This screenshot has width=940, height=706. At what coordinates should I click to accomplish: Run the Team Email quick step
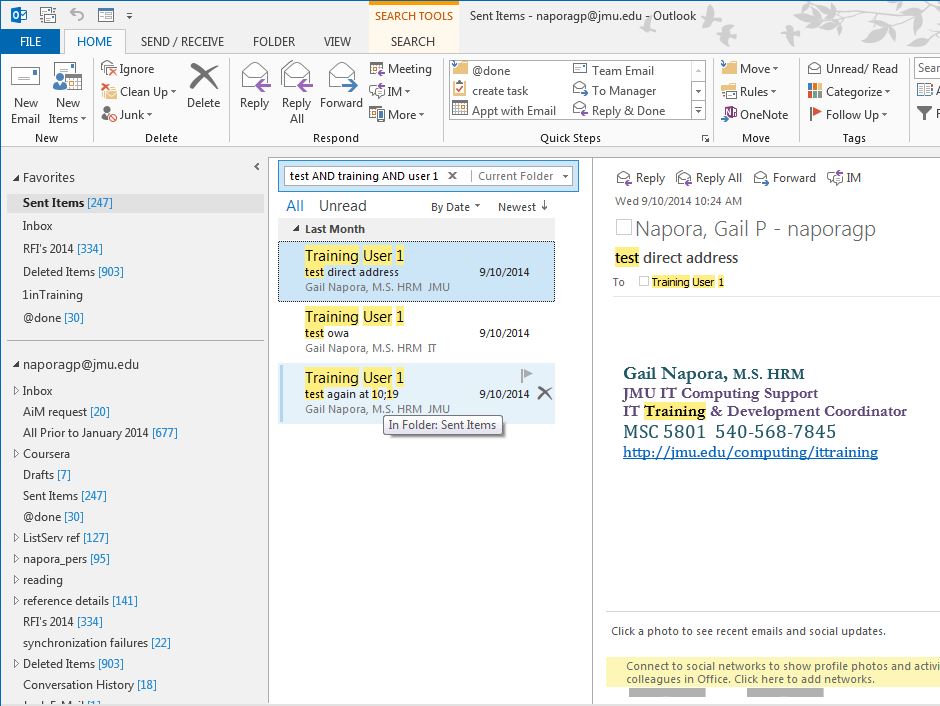(613, 70)
